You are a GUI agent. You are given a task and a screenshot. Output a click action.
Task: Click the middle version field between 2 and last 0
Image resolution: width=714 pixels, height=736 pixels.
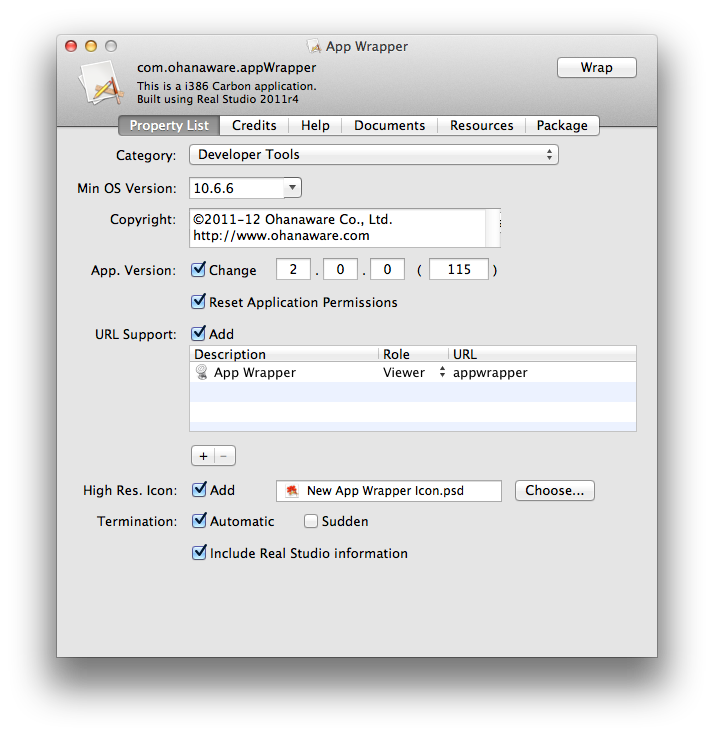tap(340, 269)
